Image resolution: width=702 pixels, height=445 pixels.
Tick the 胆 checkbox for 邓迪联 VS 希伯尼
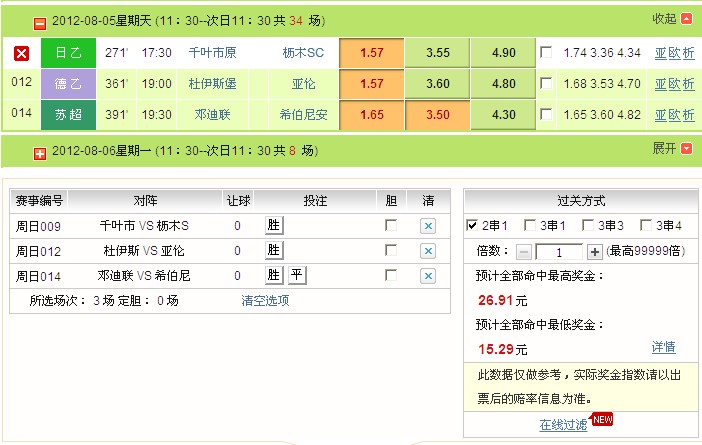[391, 275]
